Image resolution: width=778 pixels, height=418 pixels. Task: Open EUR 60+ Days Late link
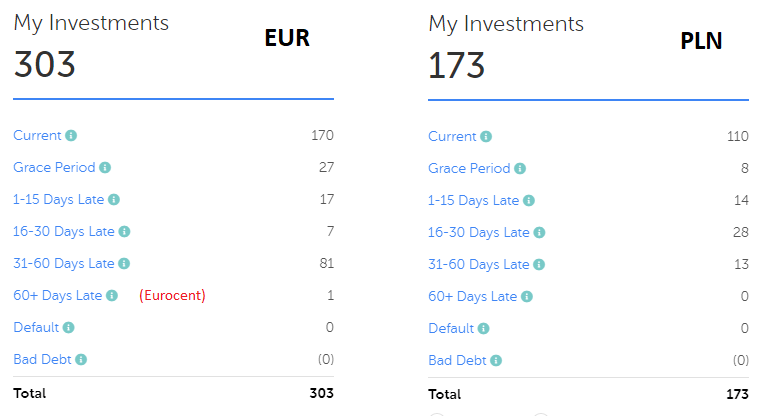(58, 296)
